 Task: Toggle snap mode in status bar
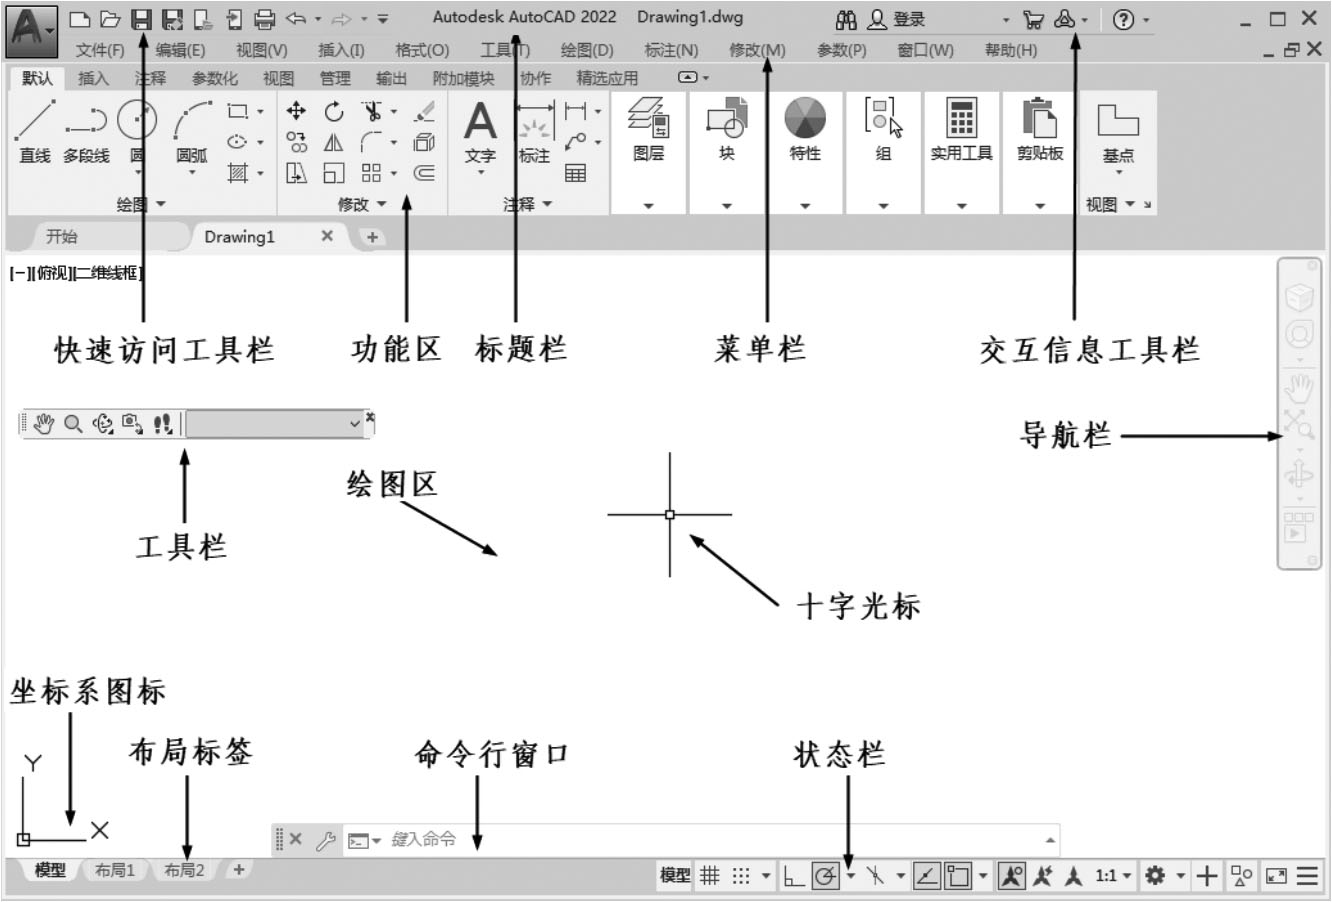tap(740, 876)
